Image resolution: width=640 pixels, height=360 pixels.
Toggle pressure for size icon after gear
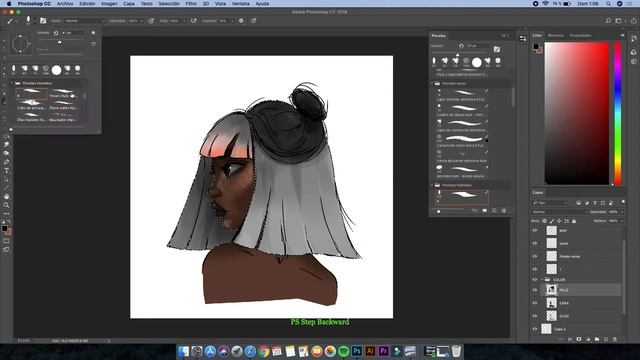pyautogui.click(x=253, y=20)
